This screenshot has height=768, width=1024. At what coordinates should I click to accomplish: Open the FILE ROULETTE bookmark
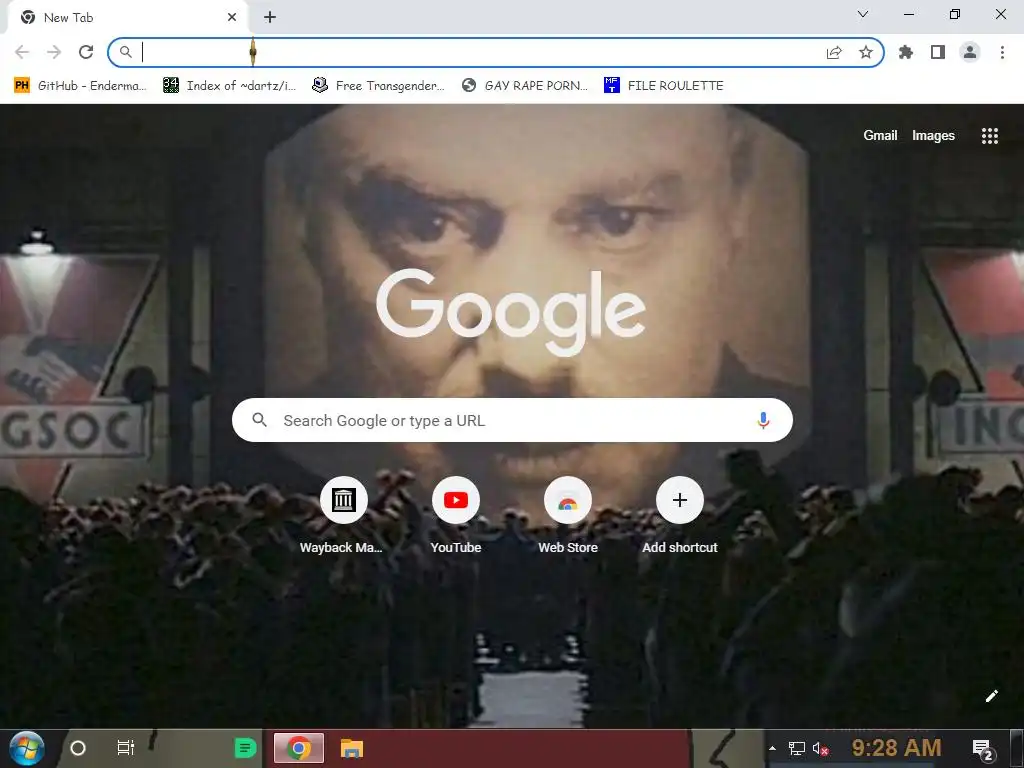pyautogui.click(x=664, y=86)
